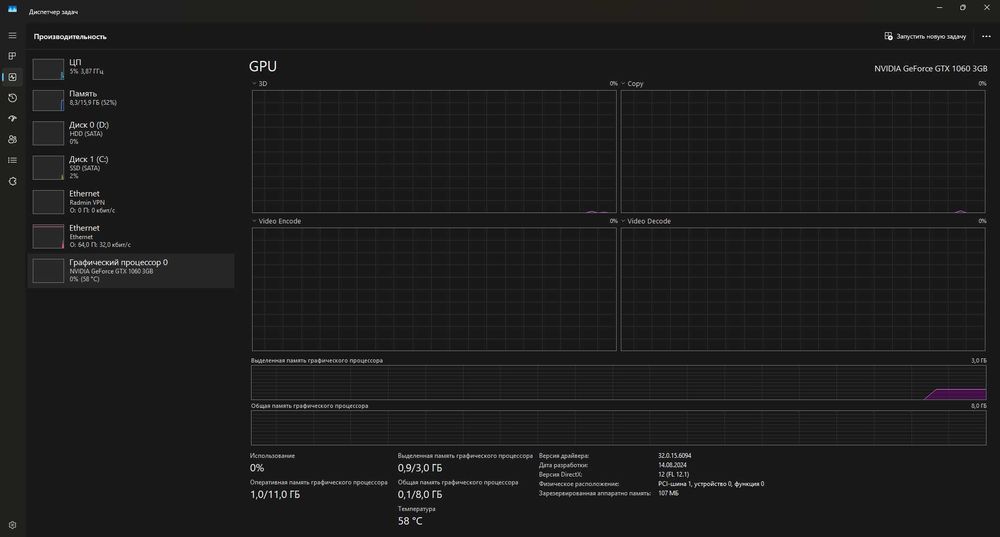Click the '0%' utilization value

[257, 468]
